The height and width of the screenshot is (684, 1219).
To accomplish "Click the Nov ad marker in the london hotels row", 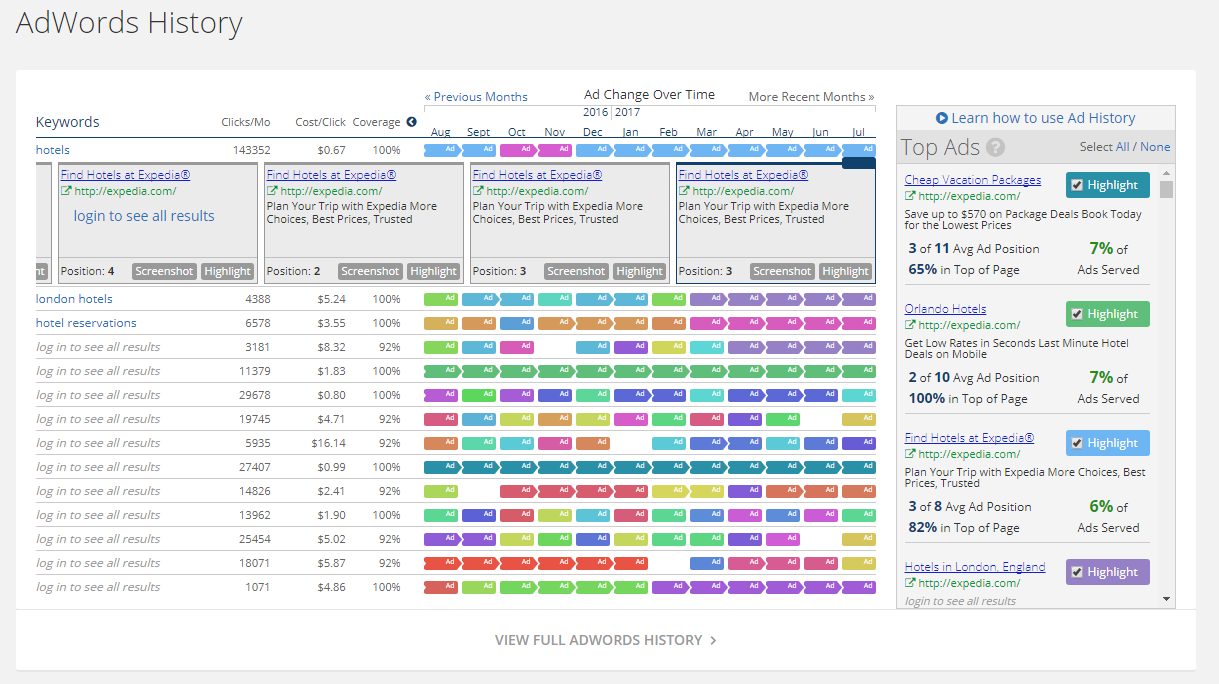I will pyautogui.click(x=555, y=299).
